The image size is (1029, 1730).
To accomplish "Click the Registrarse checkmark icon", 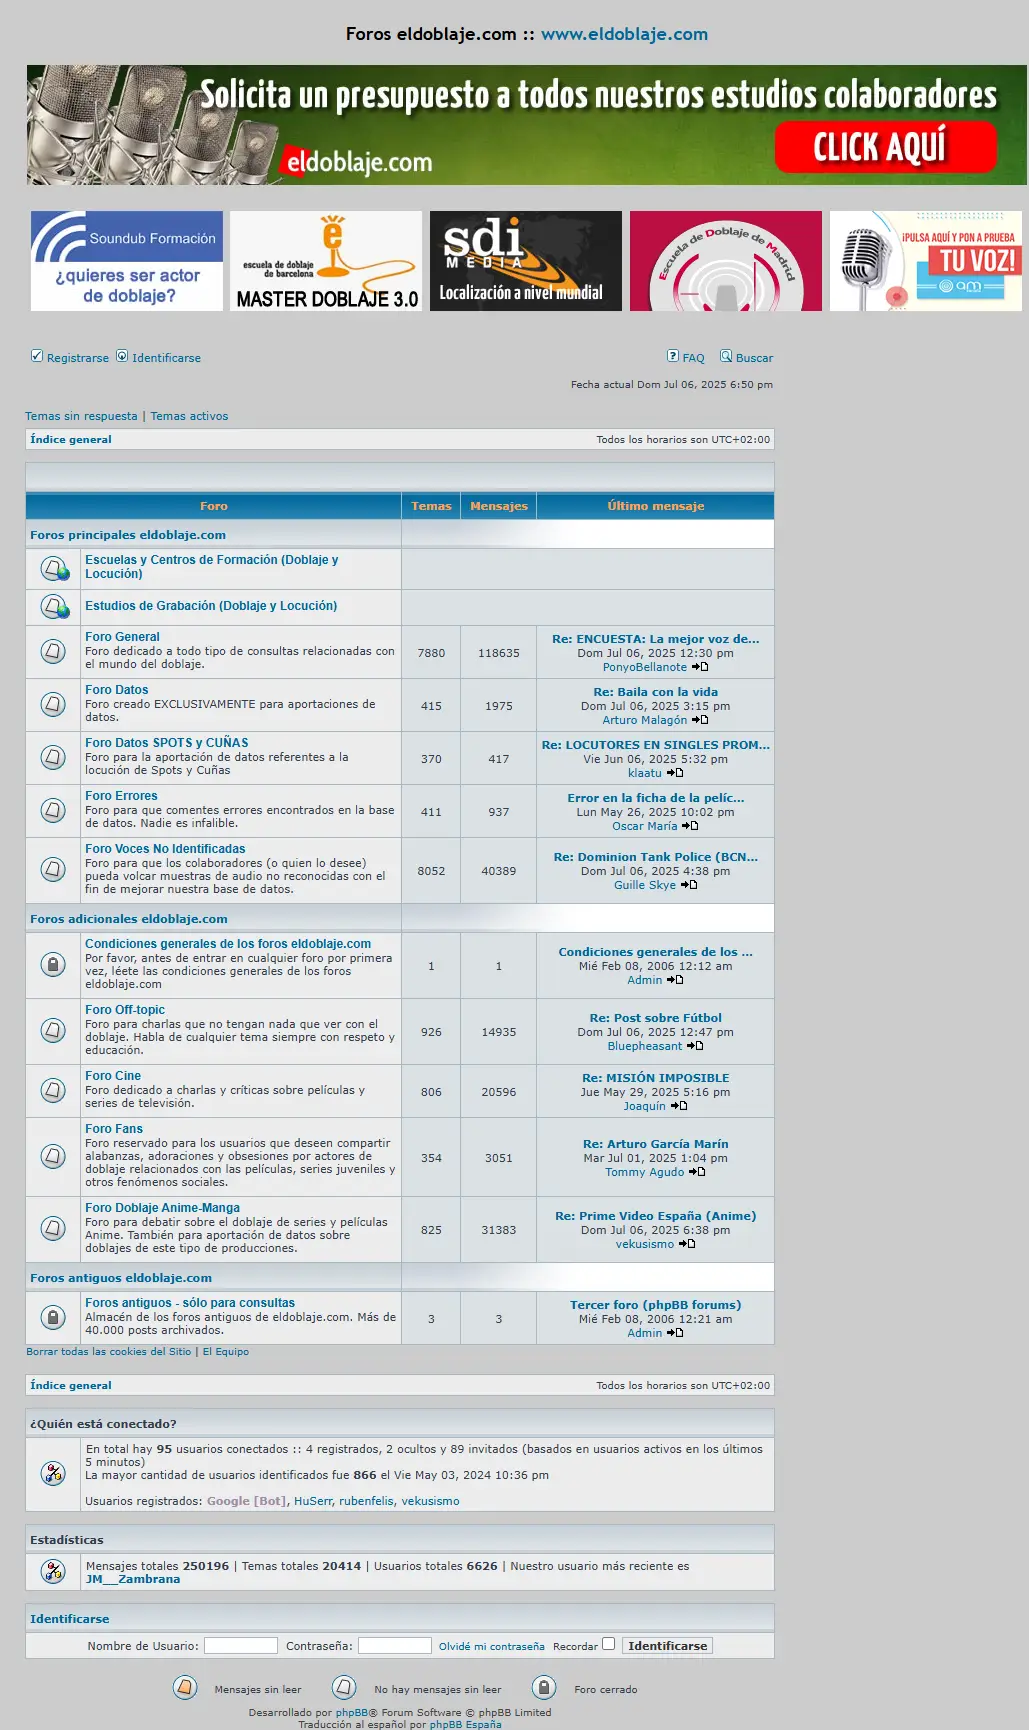I will click(37, 356).
